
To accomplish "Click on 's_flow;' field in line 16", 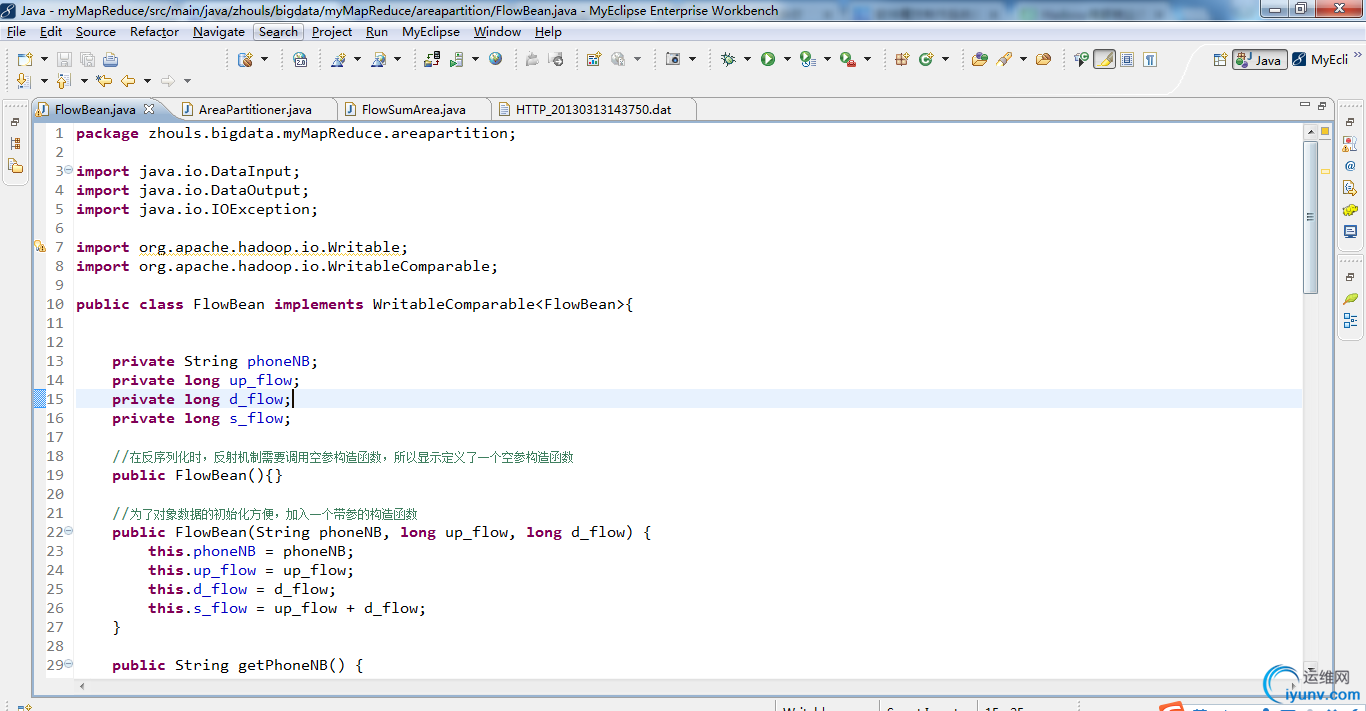I will pyautogui.click(x=260, y=418).
